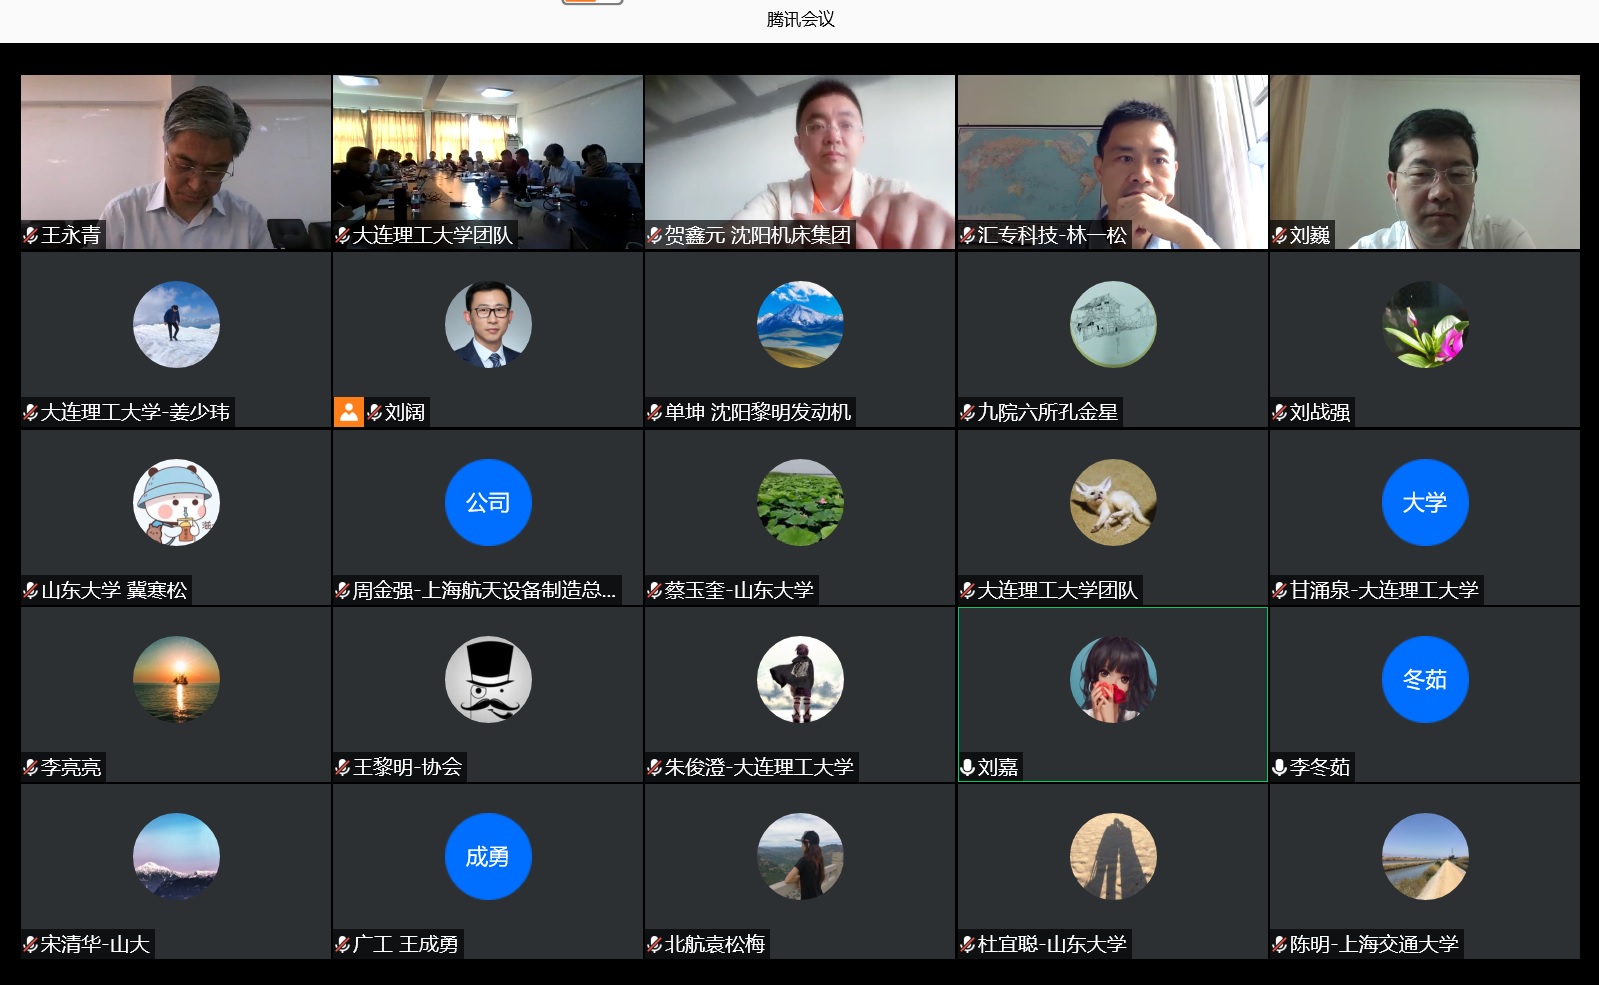
Task: Click the 腾讯会议 window title
Action: point(800,19)
